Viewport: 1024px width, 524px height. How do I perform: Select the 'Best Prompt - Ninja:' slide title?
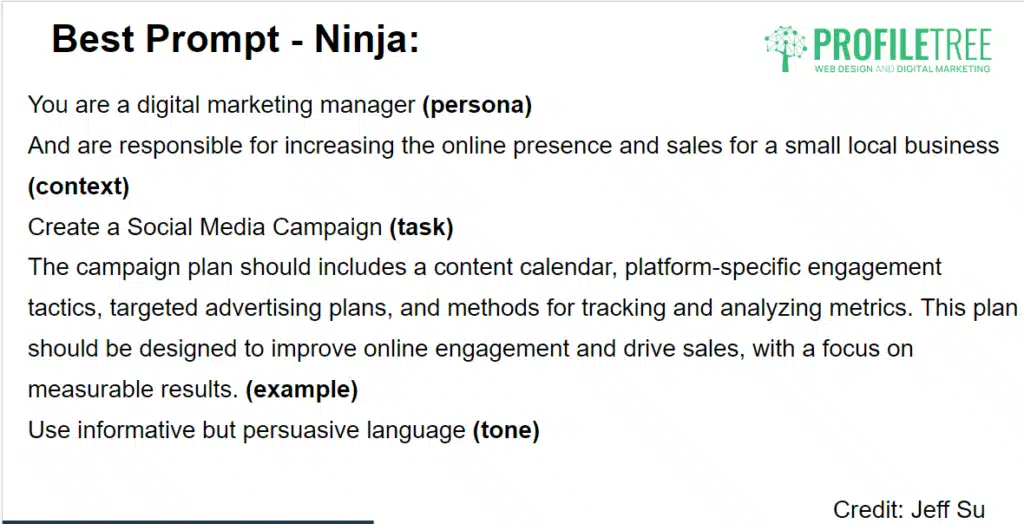tap(235, 40)
